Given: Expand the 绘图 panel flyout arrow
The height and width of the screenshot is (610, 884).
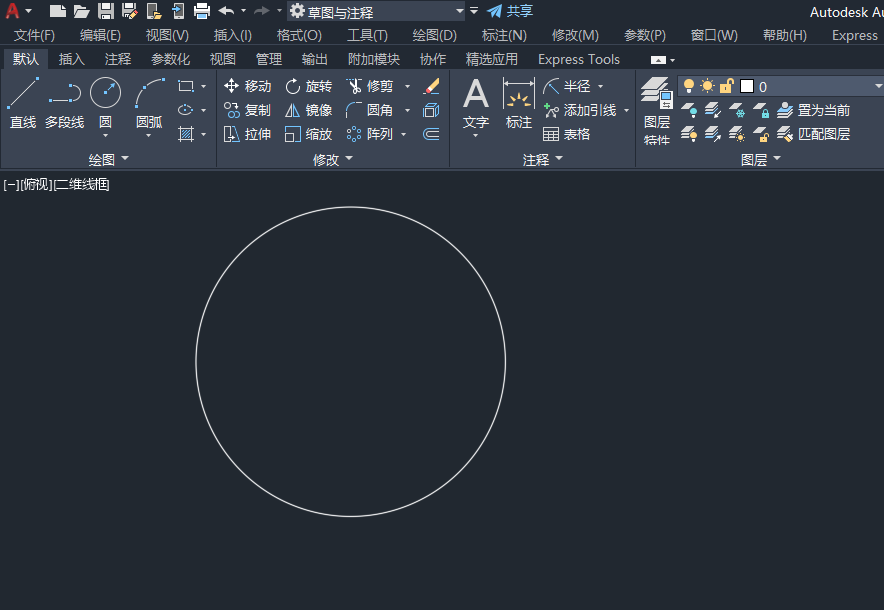Looking at the screenshot, I should (x=125, y=159).
